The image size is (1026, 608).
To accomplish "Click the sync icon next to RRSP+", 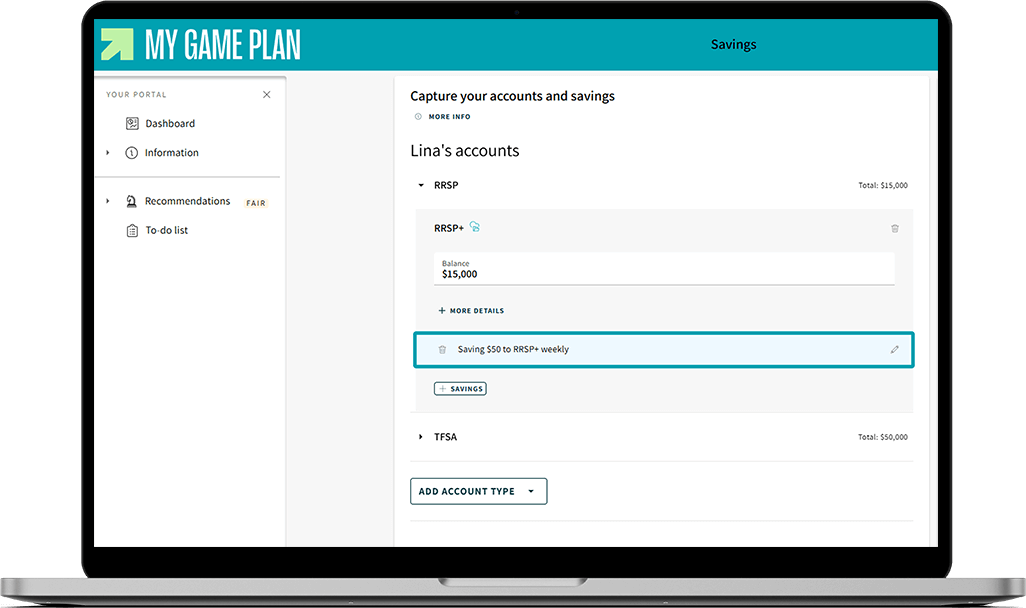I will pos(473,227).
